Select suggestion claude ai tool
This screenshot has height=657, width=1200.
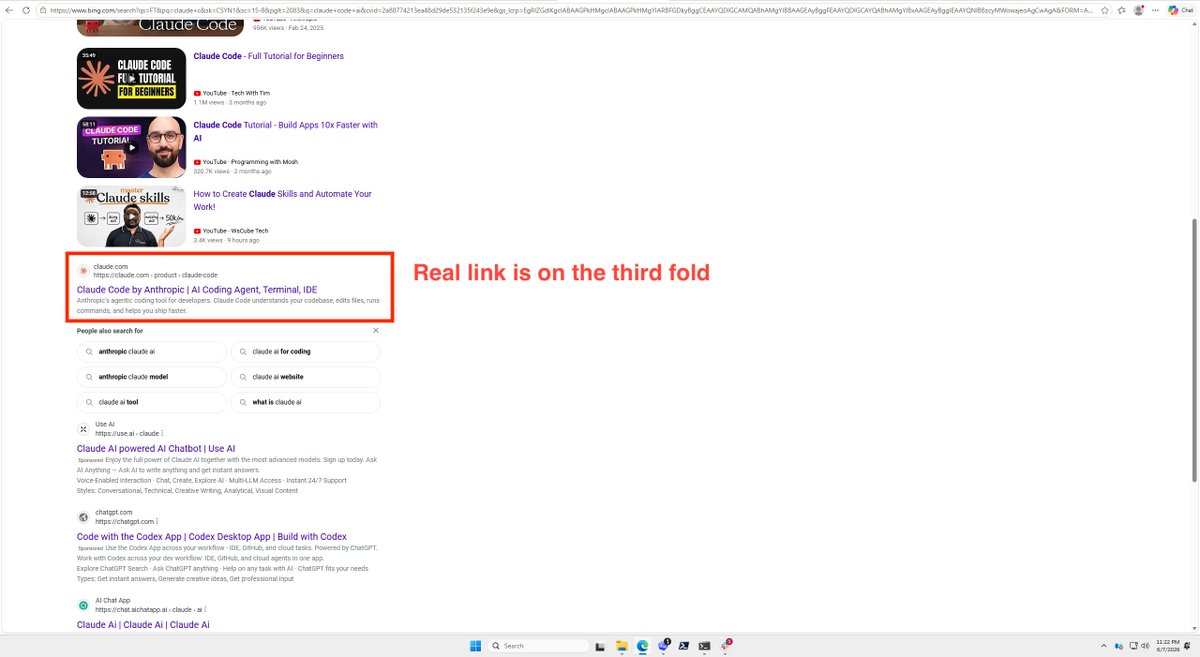coord(152,402)
